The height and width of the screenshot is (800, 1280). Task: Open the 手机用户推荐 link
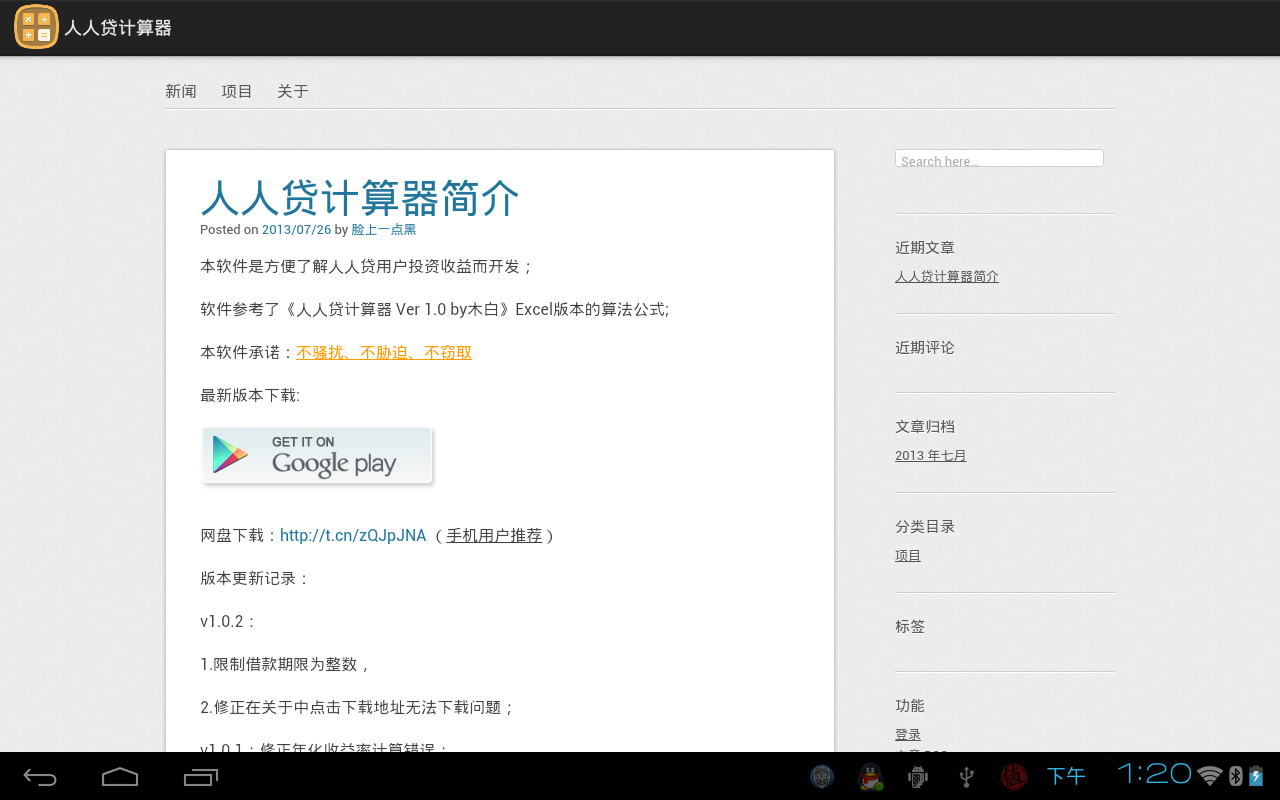494,535
